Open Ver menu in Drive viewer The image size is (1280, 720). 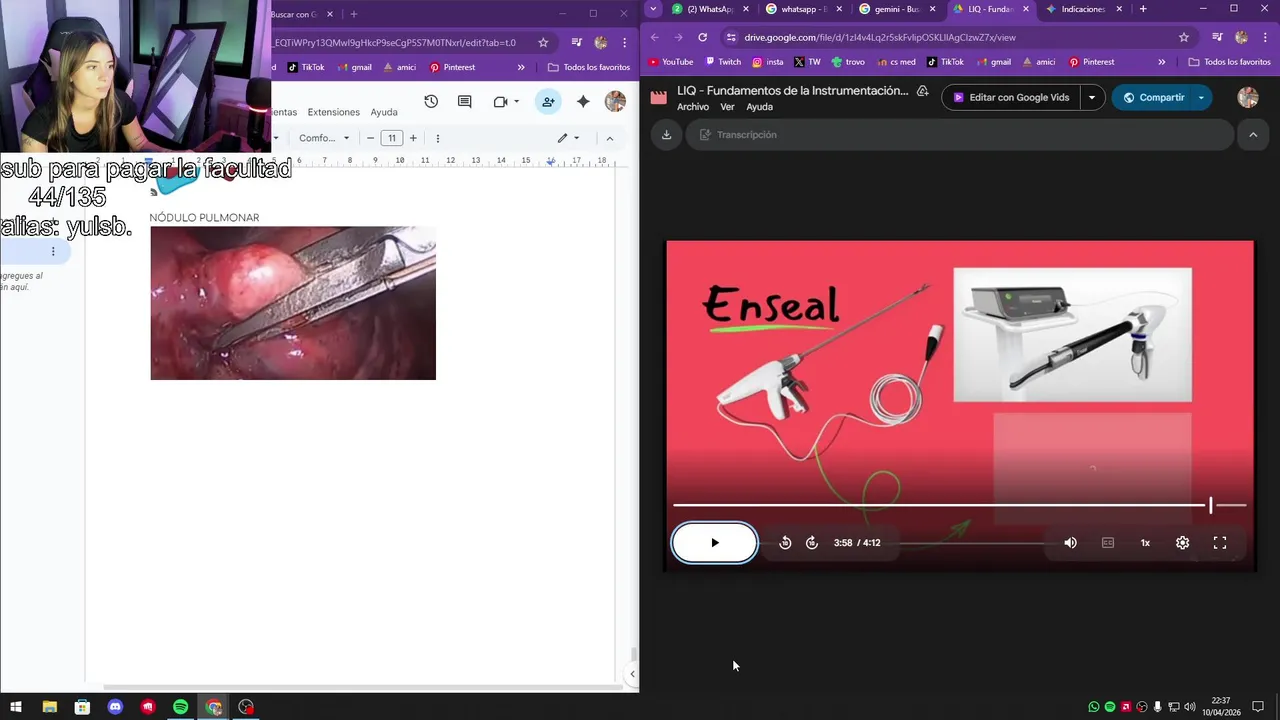(x=727, y=107)
